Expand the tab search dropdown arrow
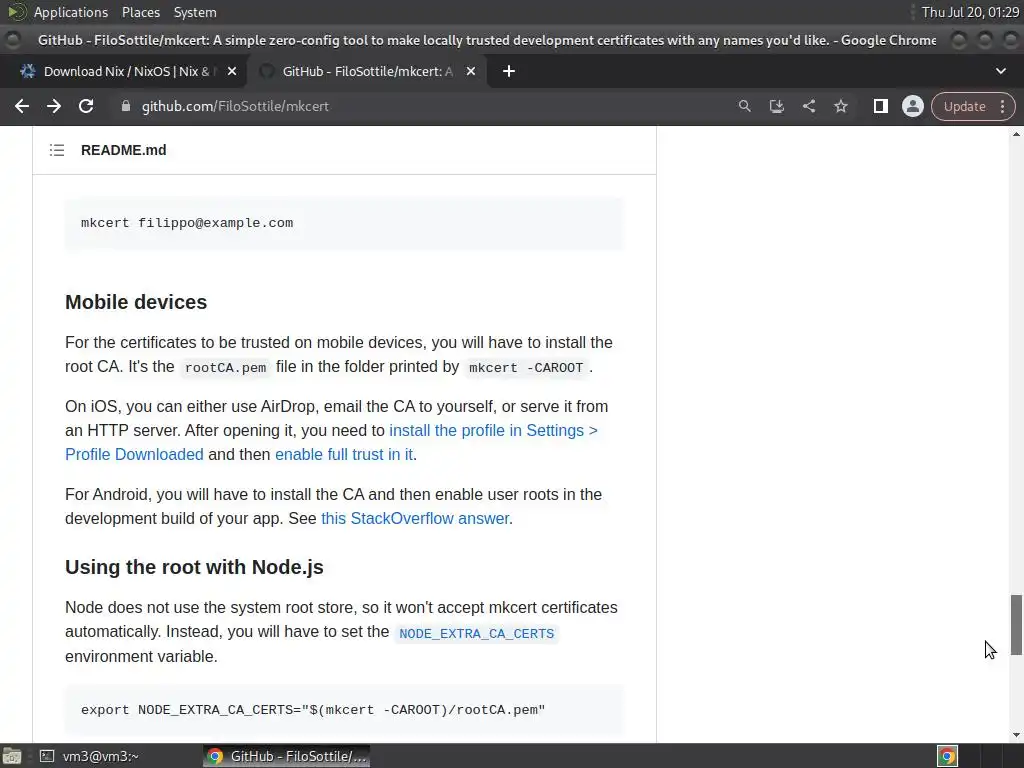Viewport: 1024px width, 768px height. 1000,71
